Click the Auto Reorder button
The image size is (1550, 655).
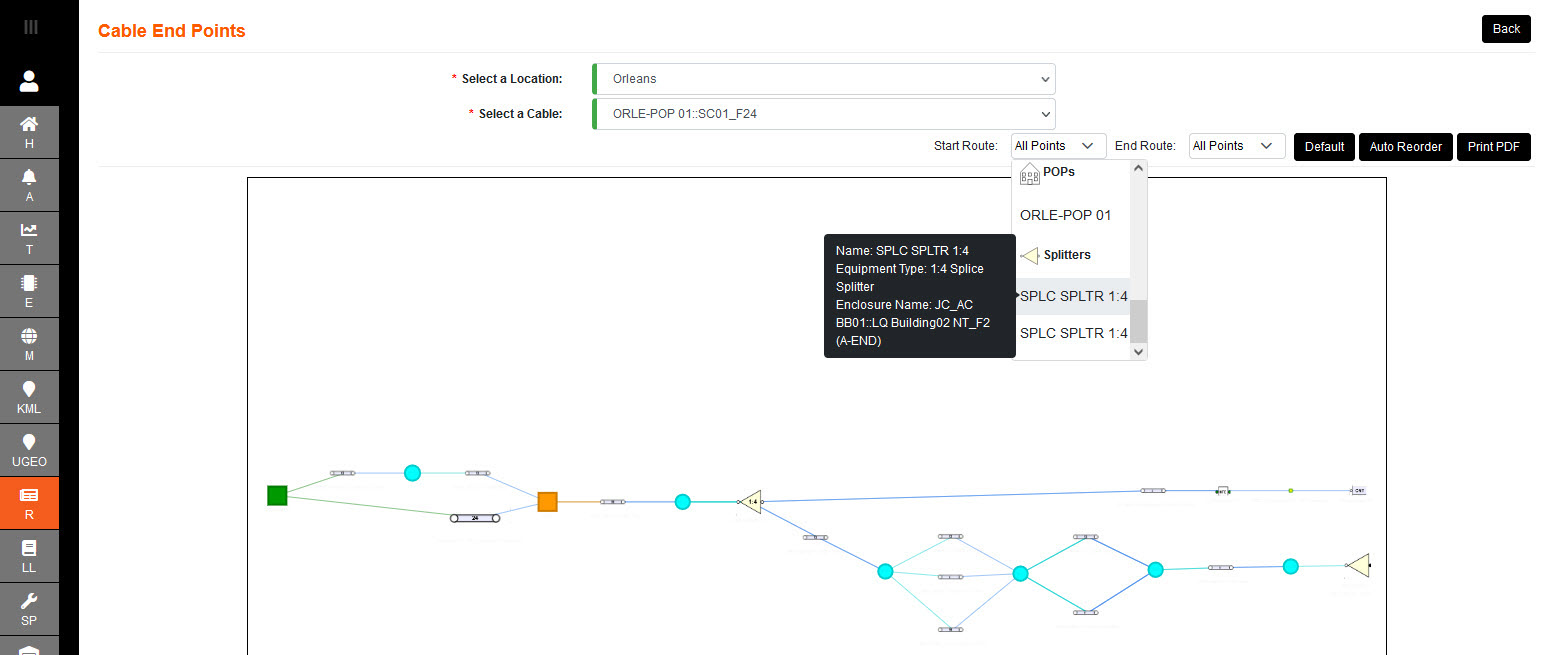pyautogui.click(x=1405, y=147)
